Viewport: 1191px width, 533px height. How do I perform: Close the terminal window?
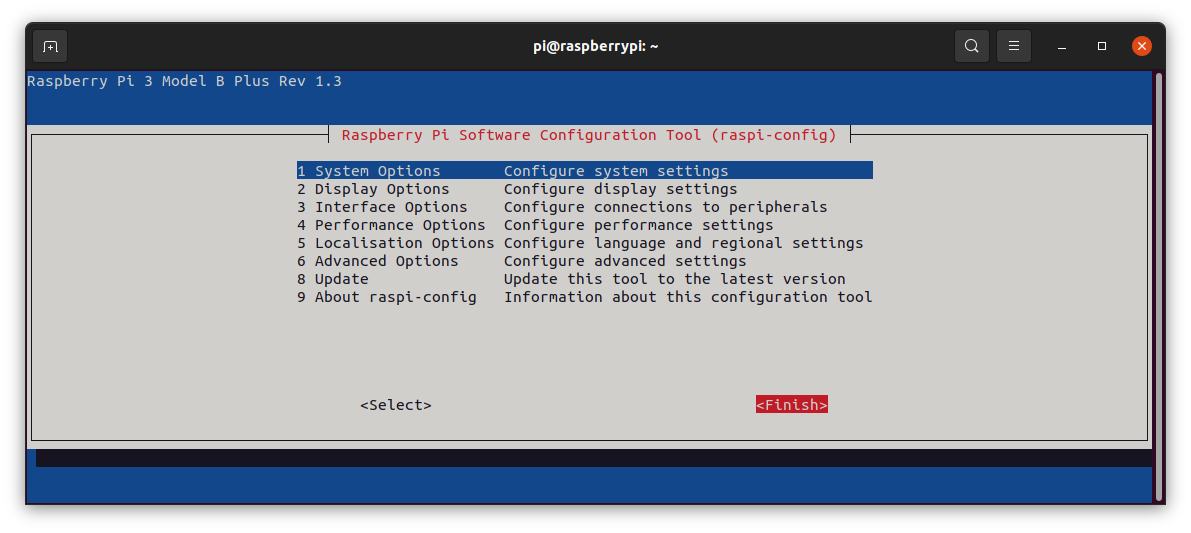click(1141, 46)
